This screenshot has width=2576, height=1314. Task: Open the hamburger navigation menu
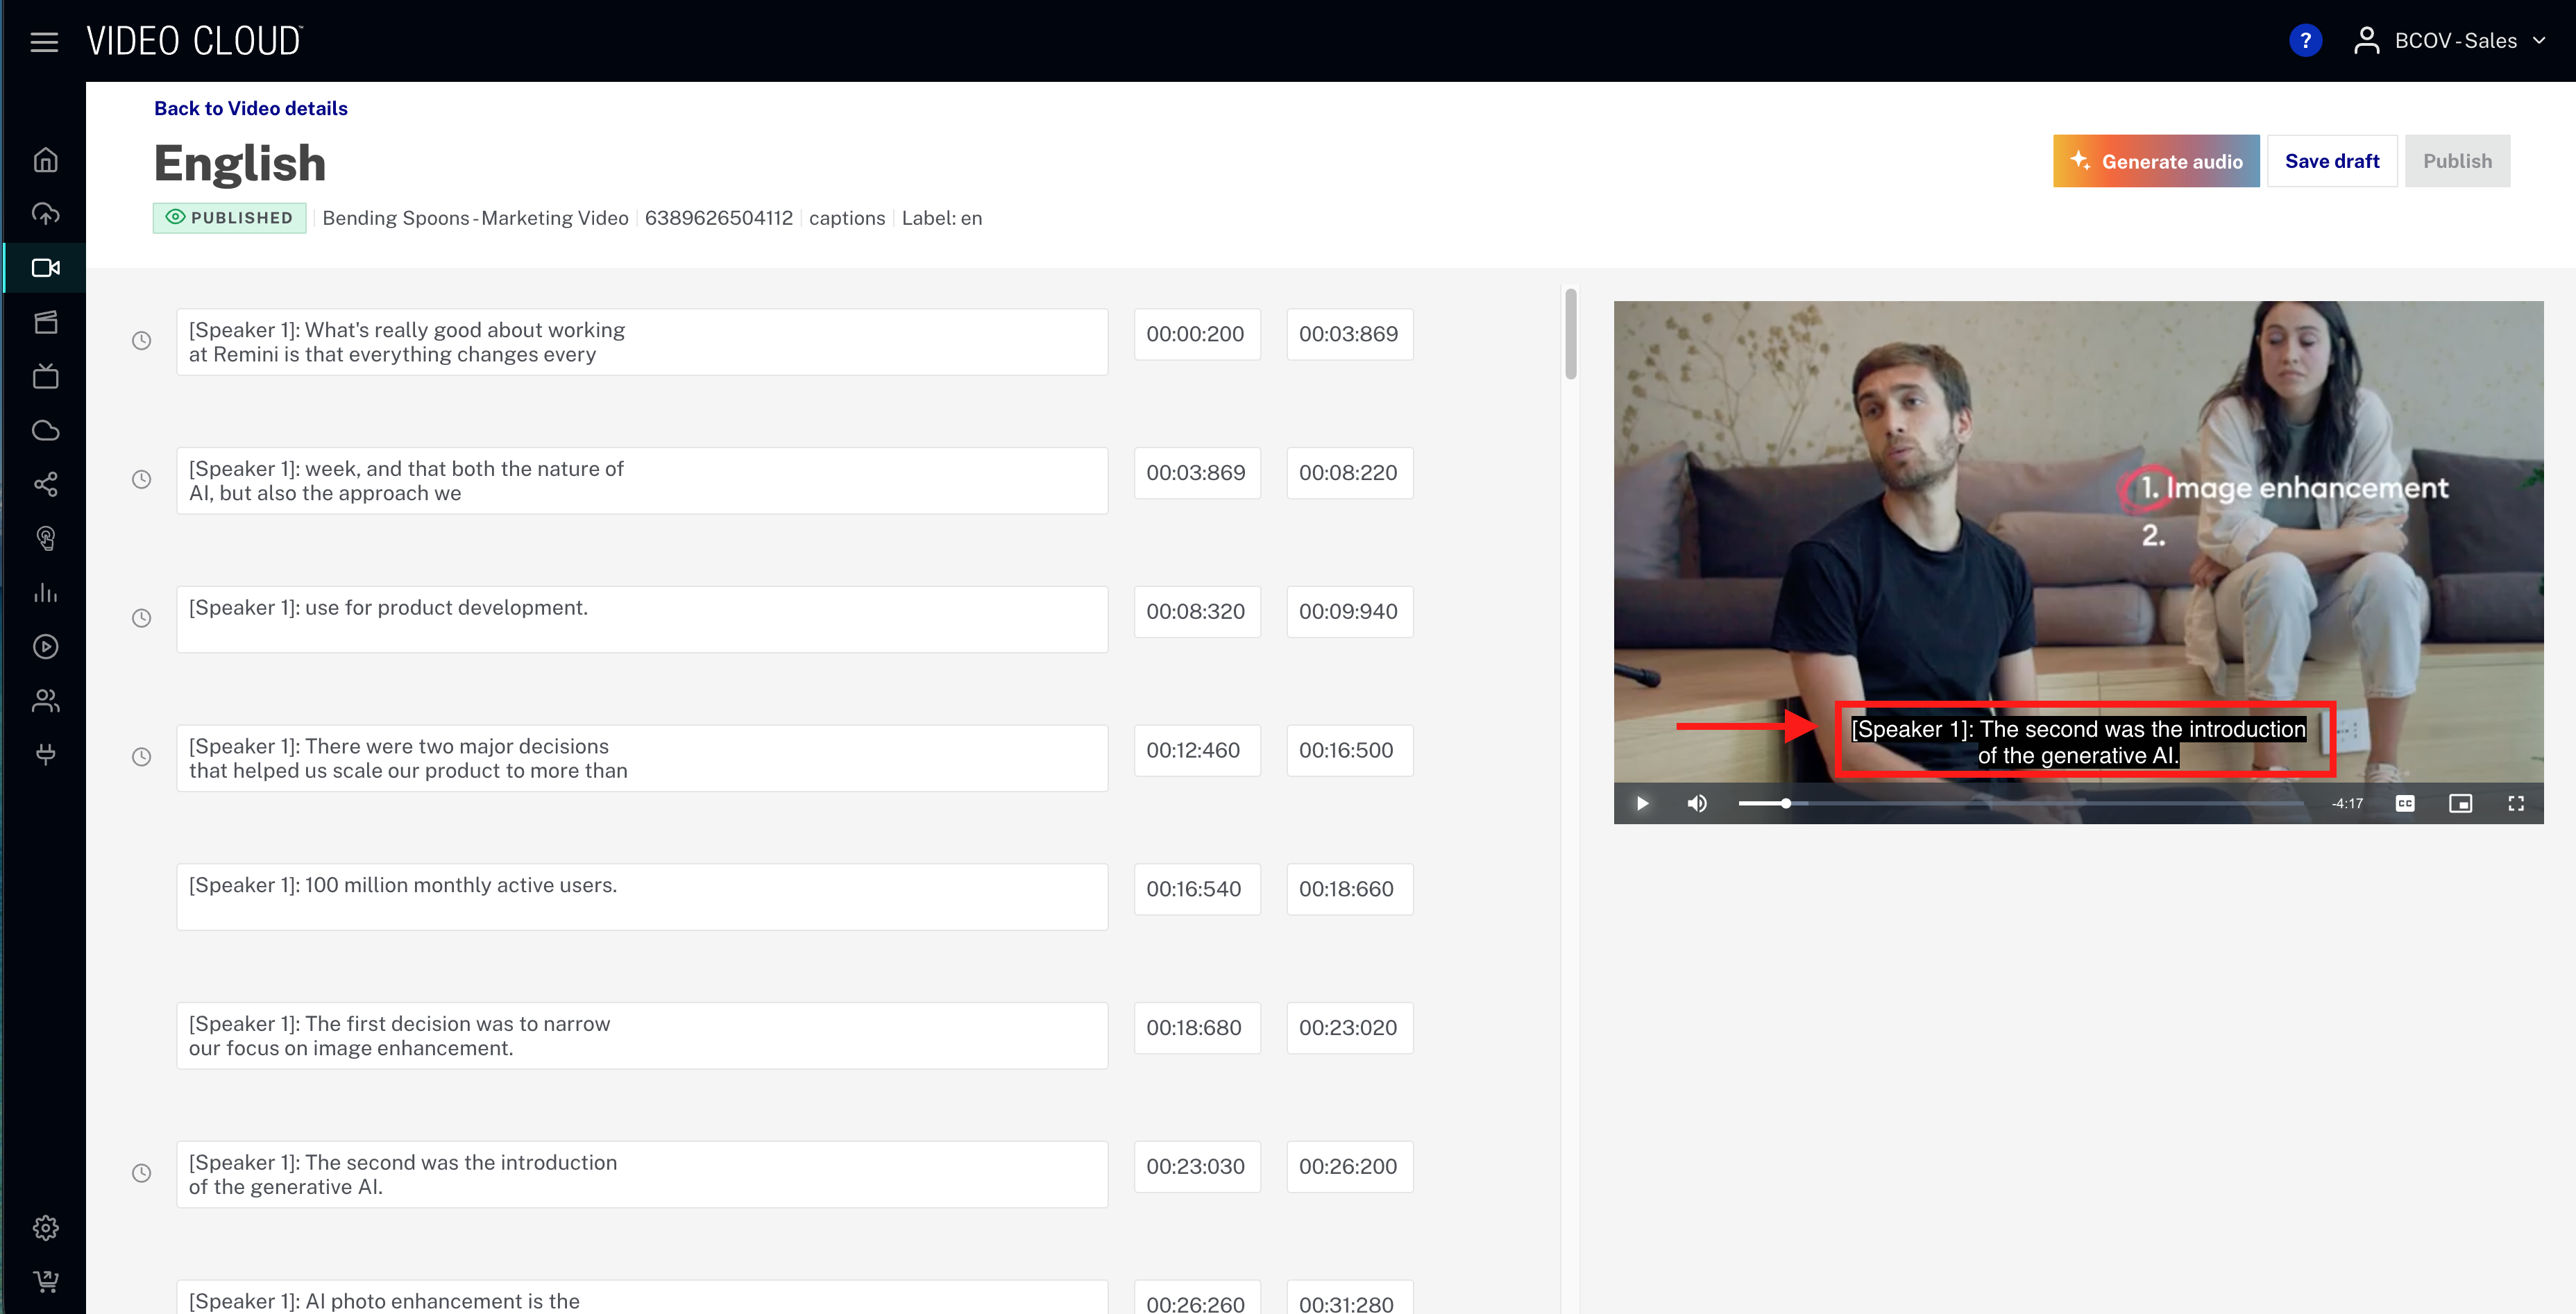point(43,42)
